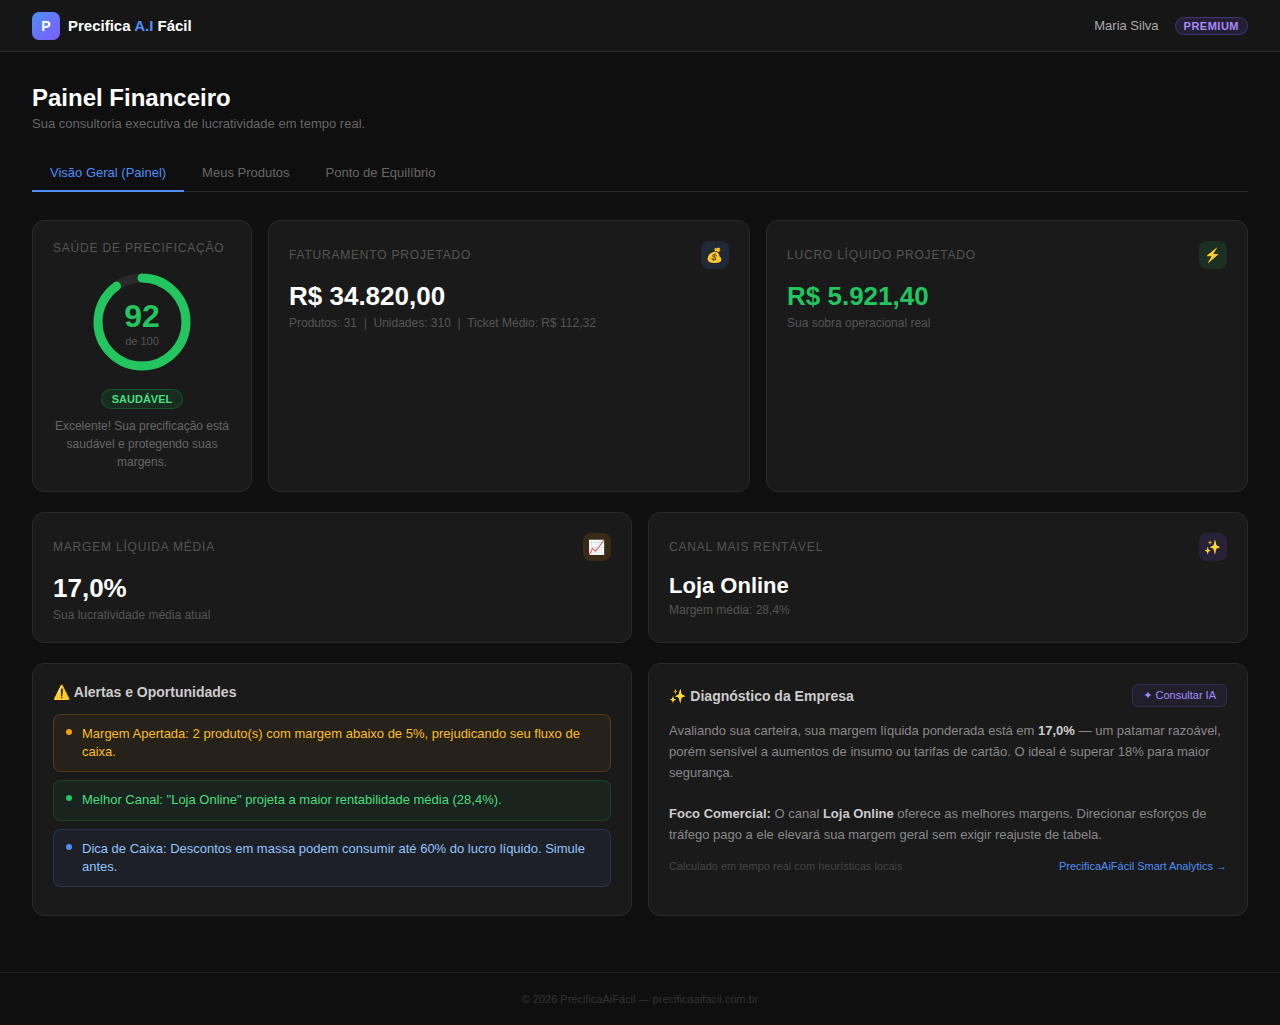Image resolution: width=1280 pixels, height=1025 pixels.
Task: Switch to the Meus Produtos tab
Action: pyautogui.click(x=246, y=173)
